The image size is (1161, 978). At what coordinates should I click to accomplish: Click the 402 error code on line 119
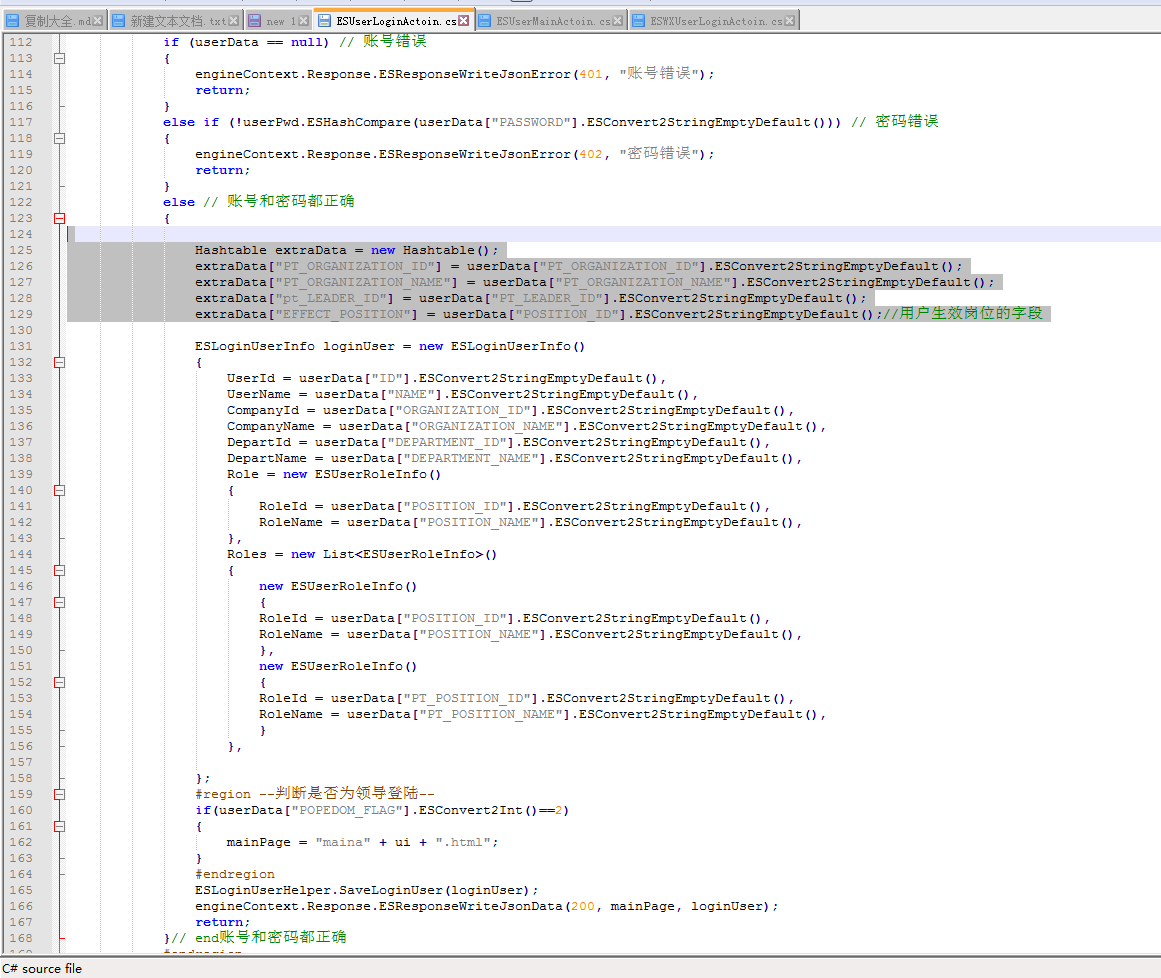591,154
